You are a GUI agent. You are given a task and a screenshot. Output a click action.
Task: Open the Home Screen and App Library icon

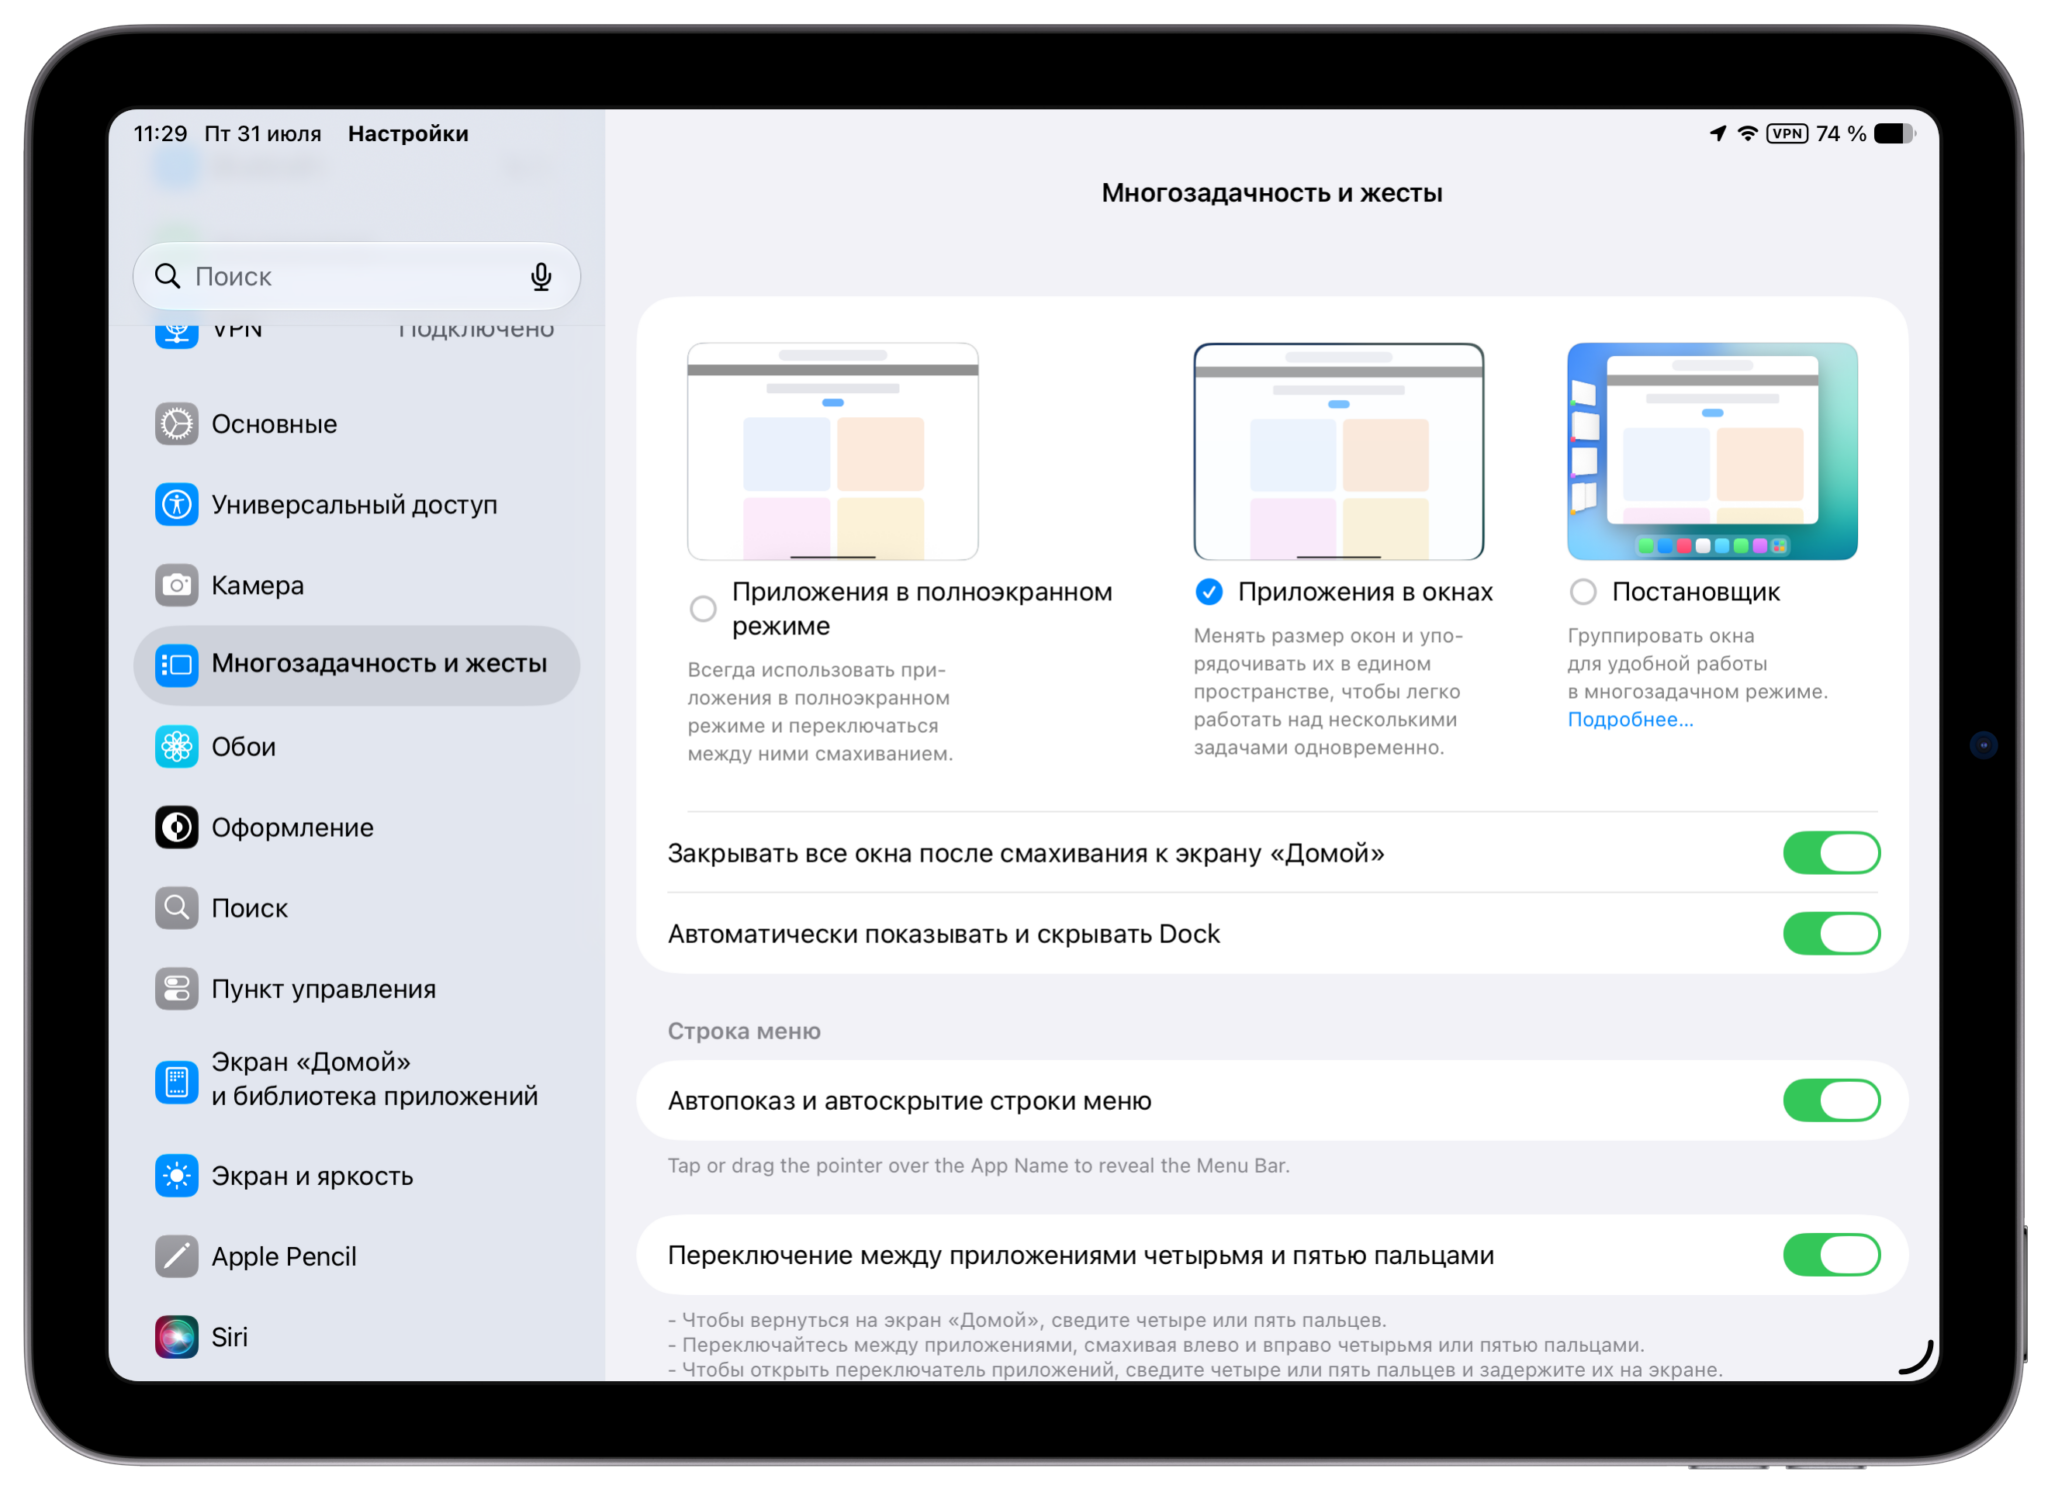[177, 1081]
